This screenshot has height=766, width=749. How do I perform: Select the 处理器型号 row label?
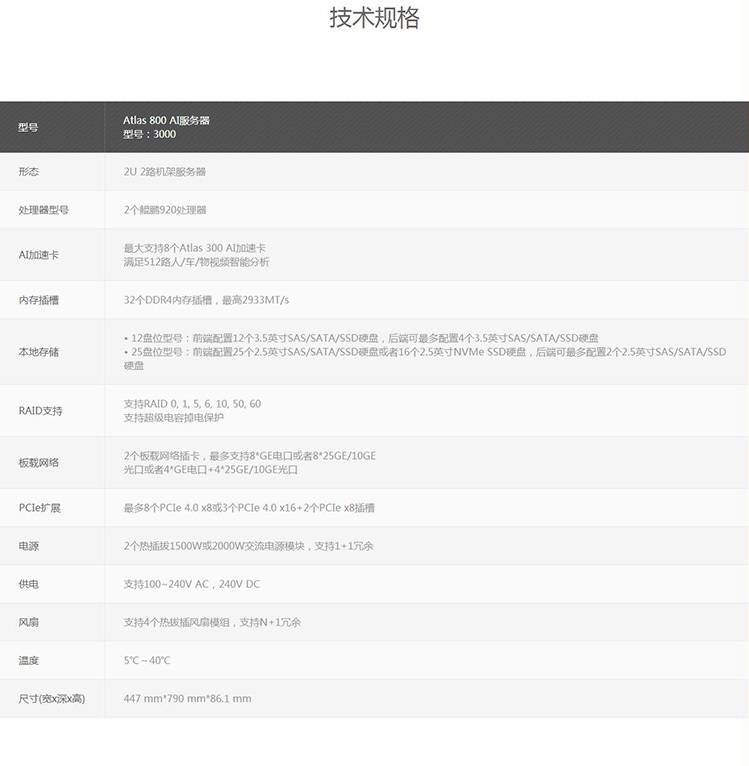click(43, 210)
